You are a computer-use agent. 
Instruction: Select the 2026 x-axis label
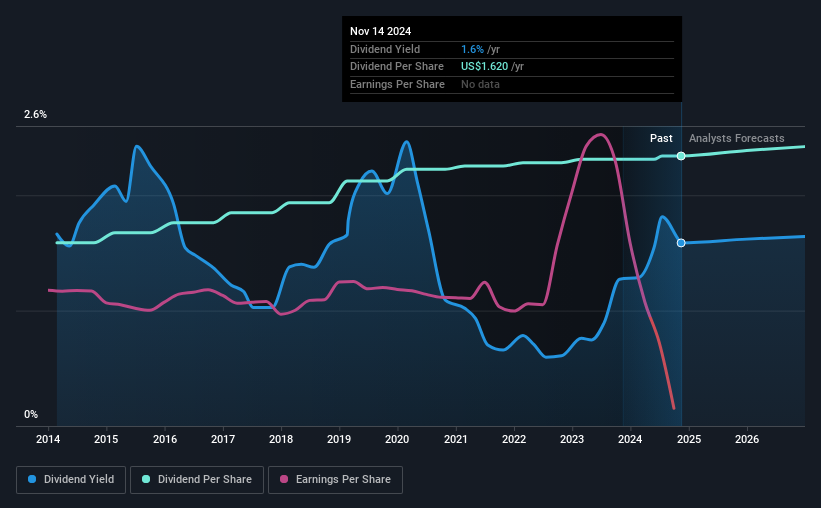pyautogui.click(x=747, y=439)
